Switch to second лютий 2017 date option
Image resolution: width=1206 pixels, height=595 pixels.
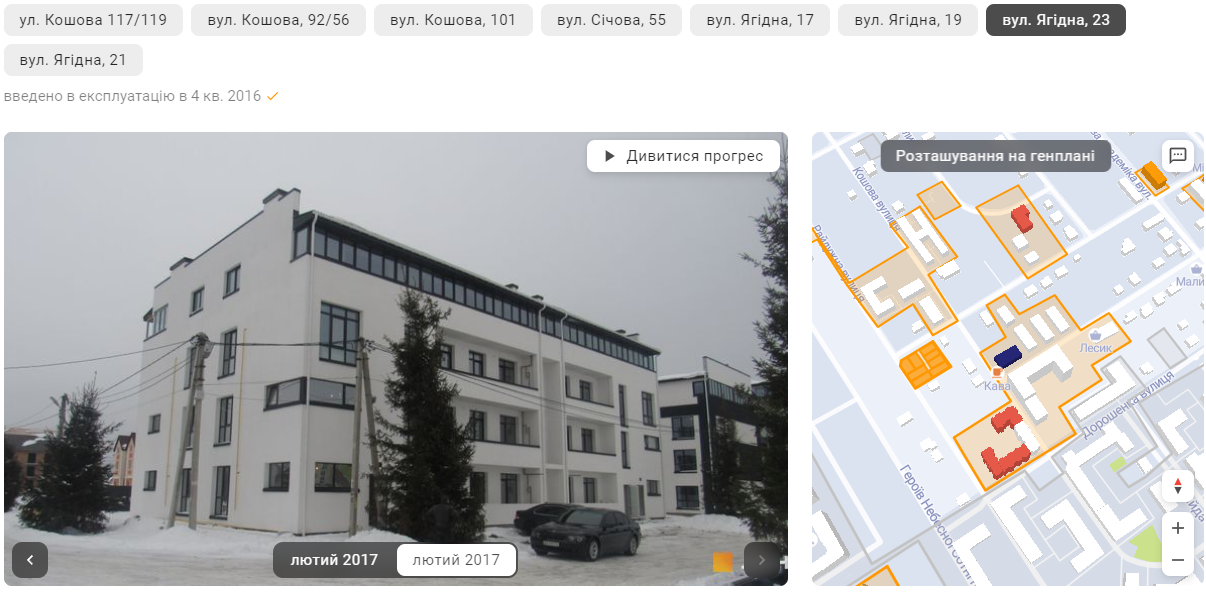[456, 560]
